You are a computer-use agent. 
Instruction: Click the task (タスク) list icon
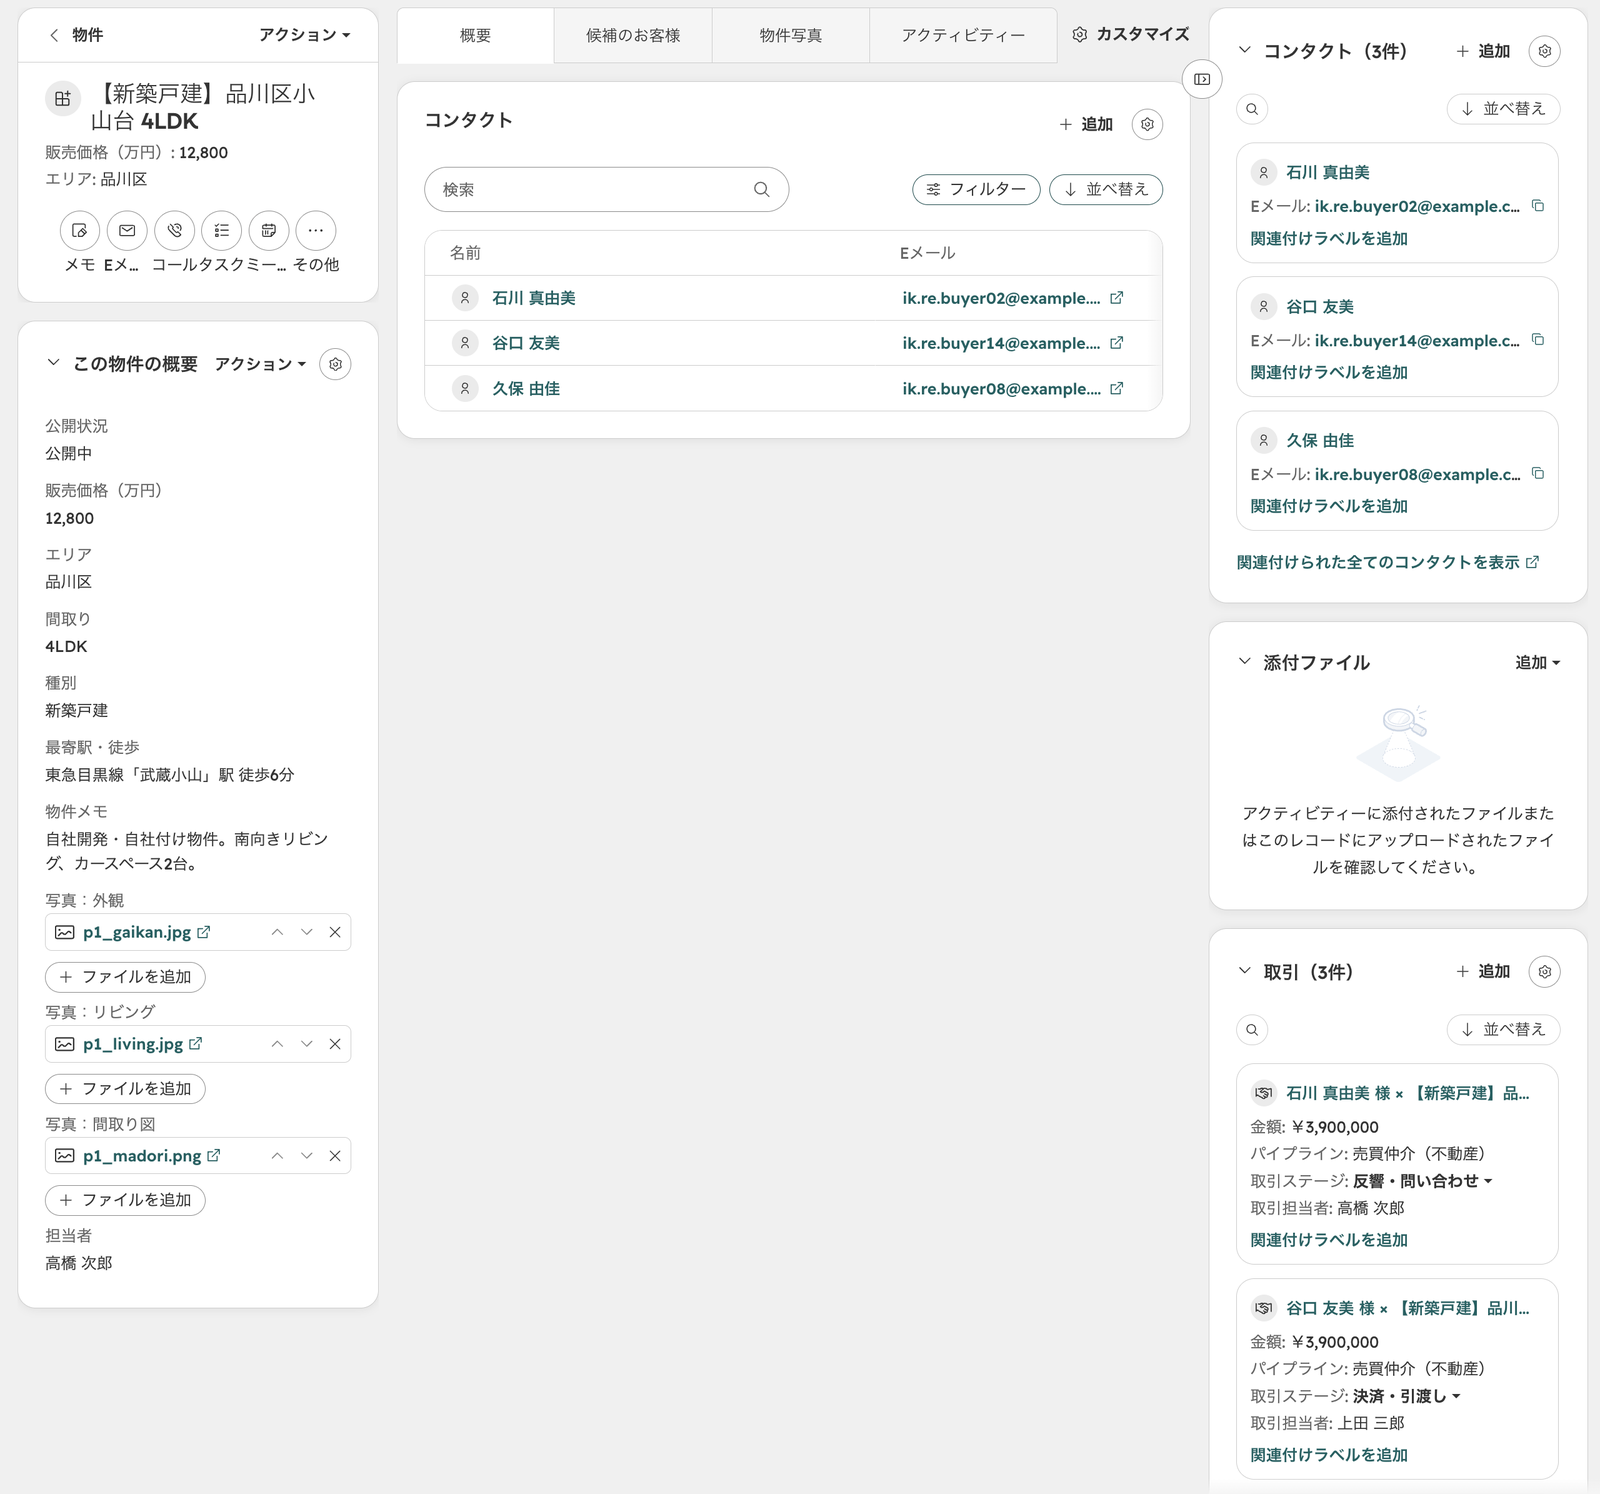[222, 230]
